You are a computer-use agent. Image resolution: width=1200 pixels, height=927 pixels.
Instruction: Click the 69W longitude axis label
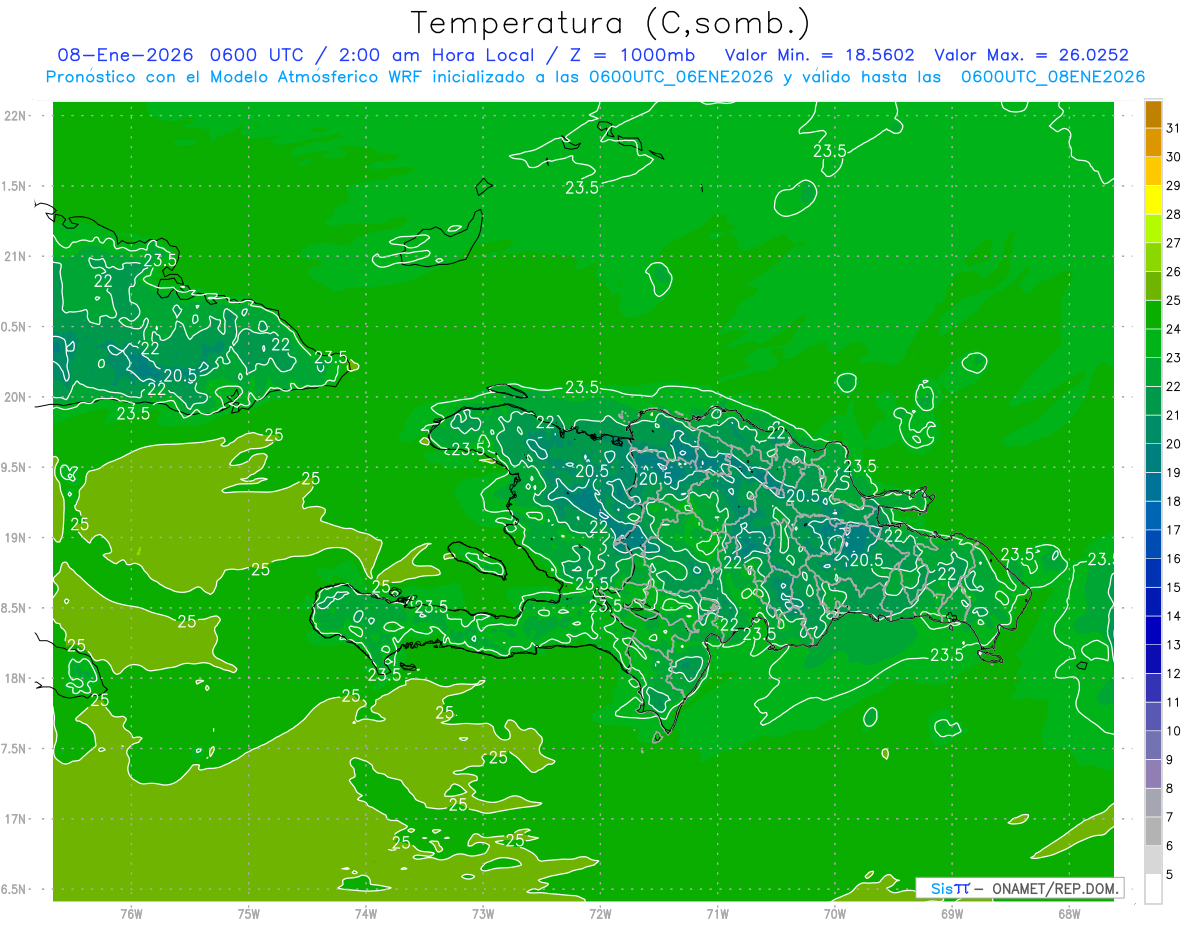(x=951, y=913)
